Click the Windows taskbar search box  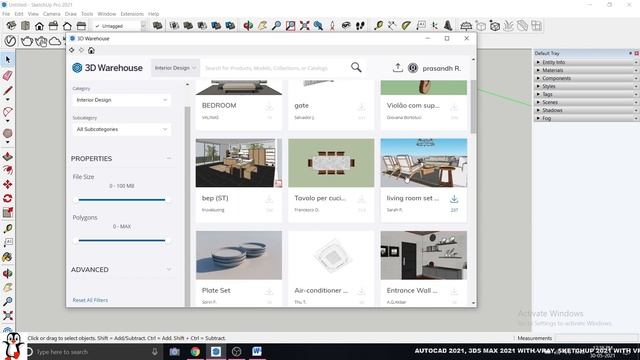point(93,352)
